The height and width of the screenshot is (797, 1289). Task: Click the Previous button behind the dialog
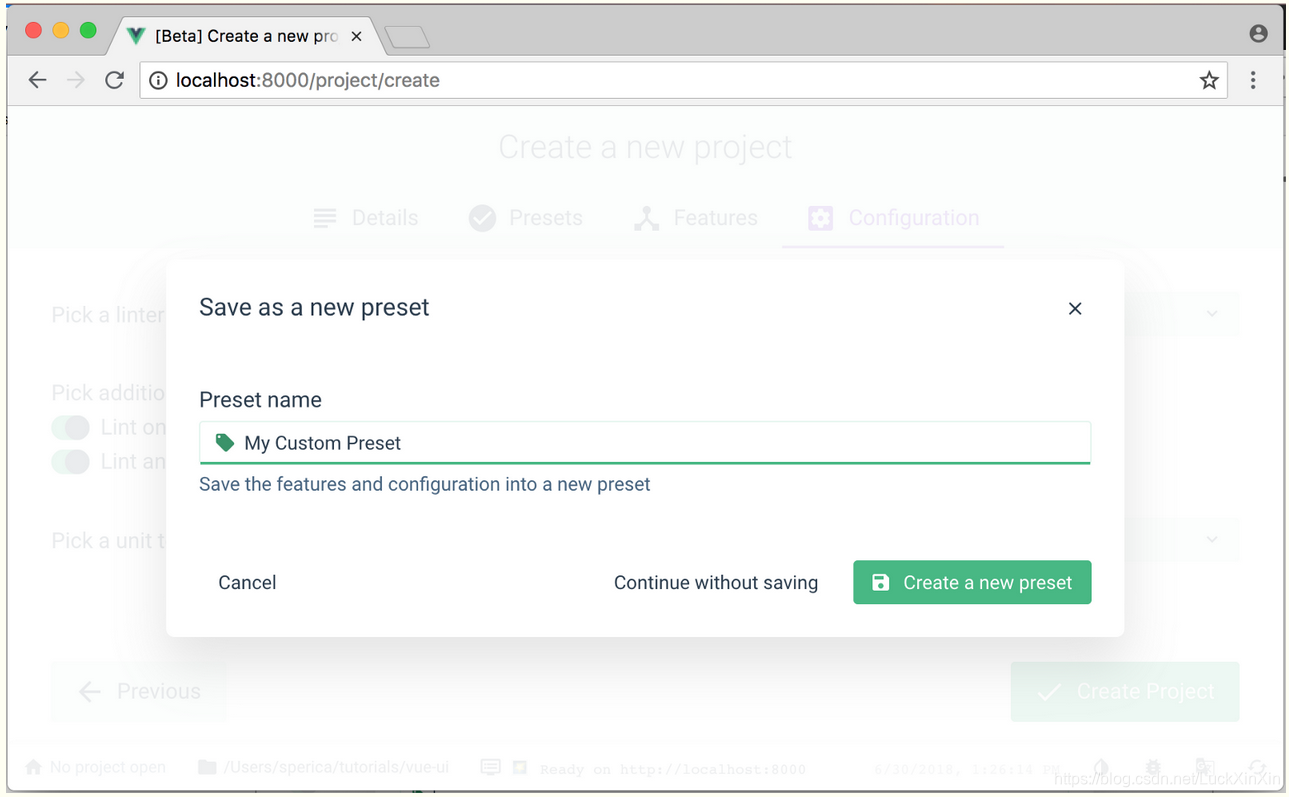[139, 692]
